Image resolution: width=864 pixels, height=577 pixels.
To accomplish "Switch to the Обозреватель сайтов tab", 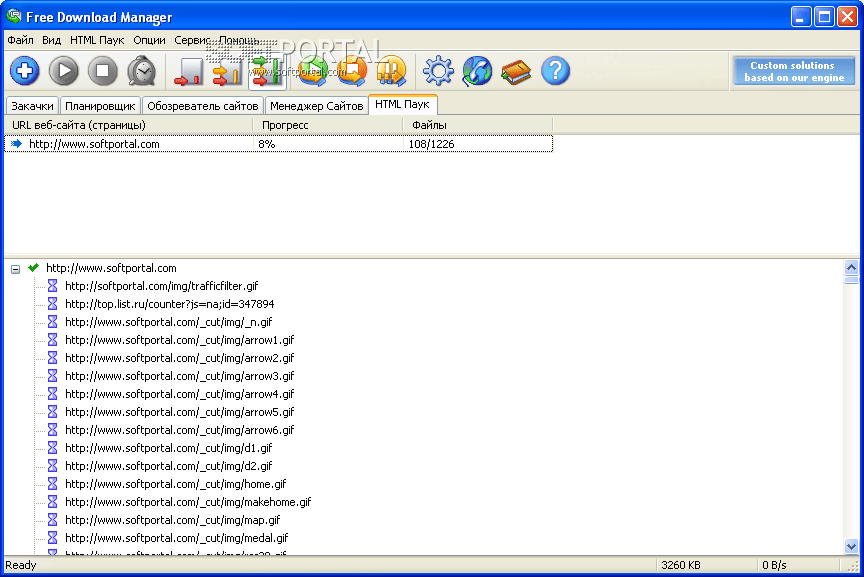I will [x=202, y=106].
